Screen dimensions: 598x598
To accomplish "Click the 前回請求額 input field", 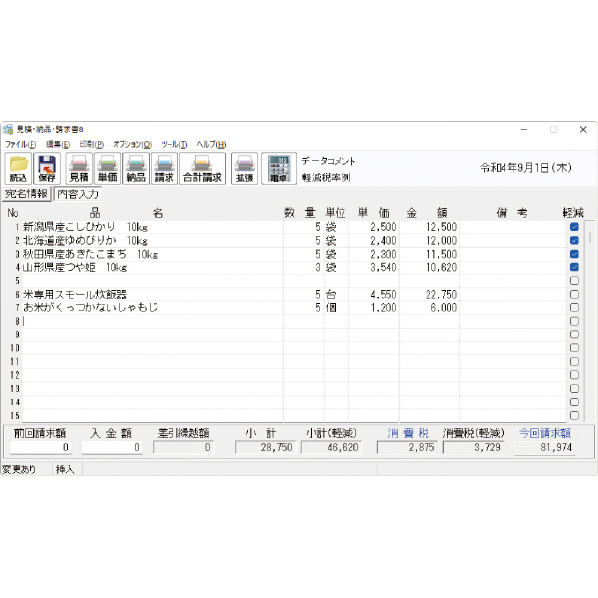I will click(40, 447).
